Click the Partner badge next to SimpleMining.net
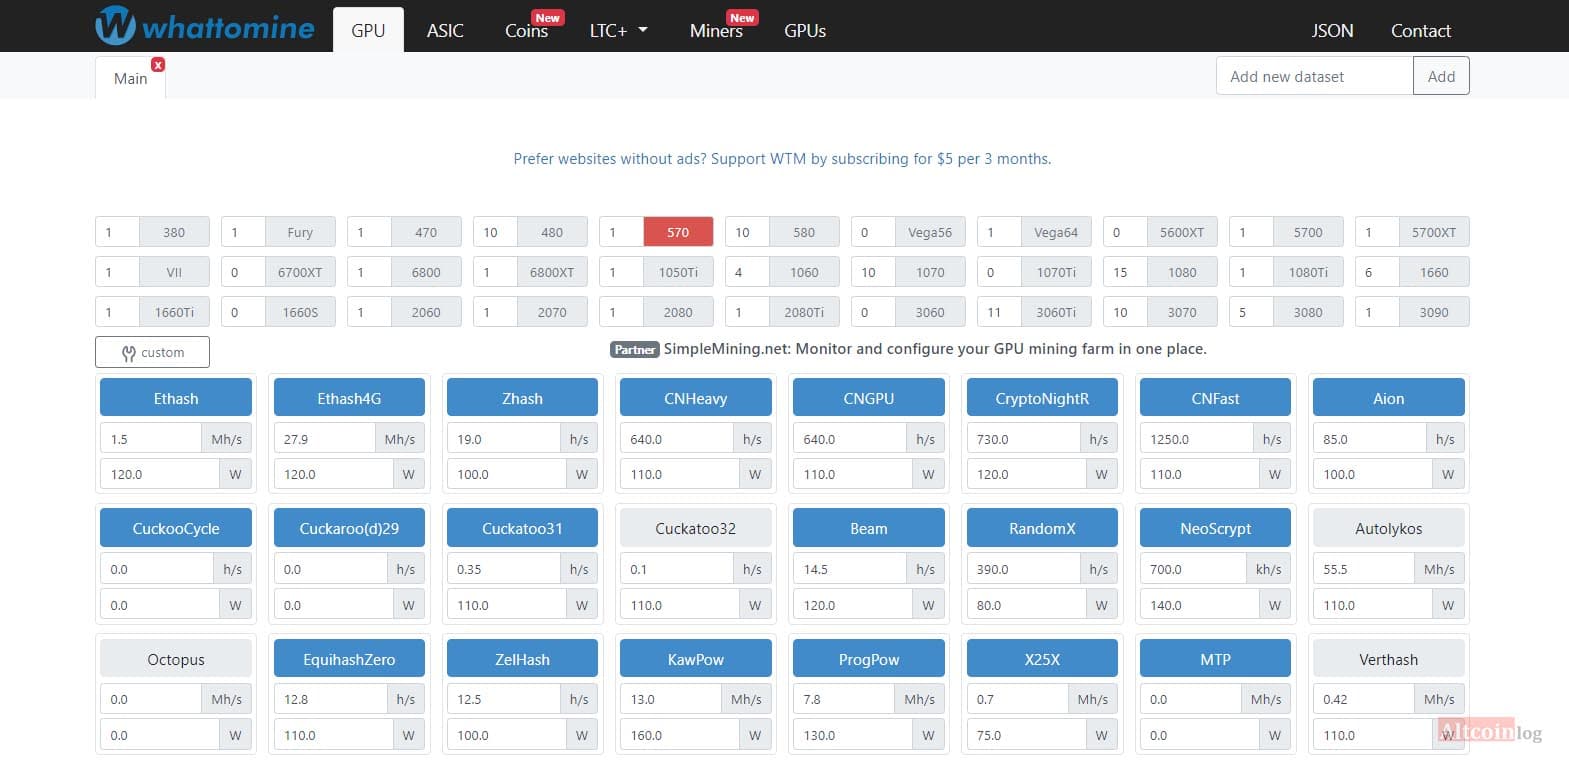Viewport: 1569px width, 763px height. [635, 349]
